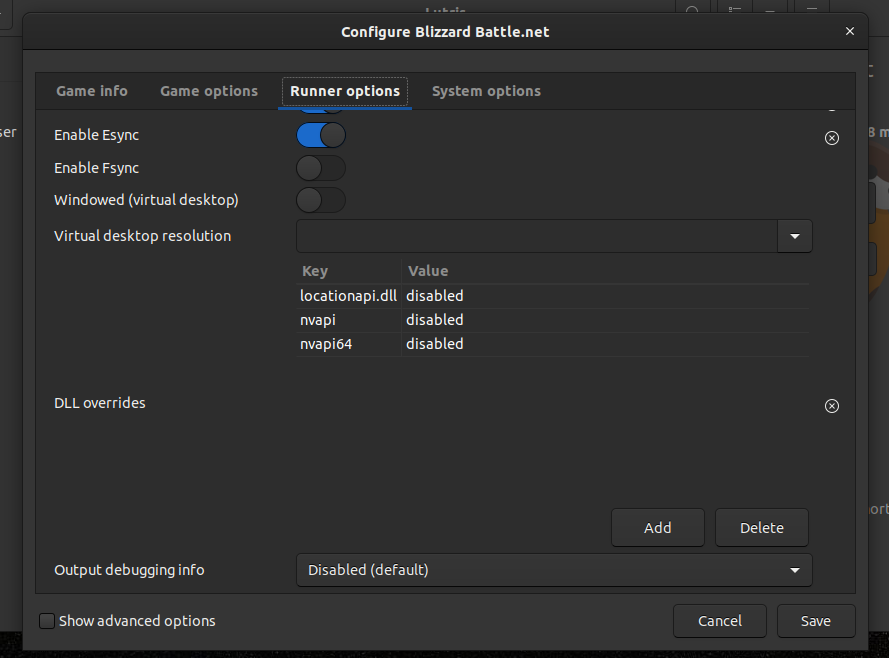Image resolution: width=889 pixels, height=658 pixels.
Task: Click the Enable Esync label
Action: tap(96, 135)
